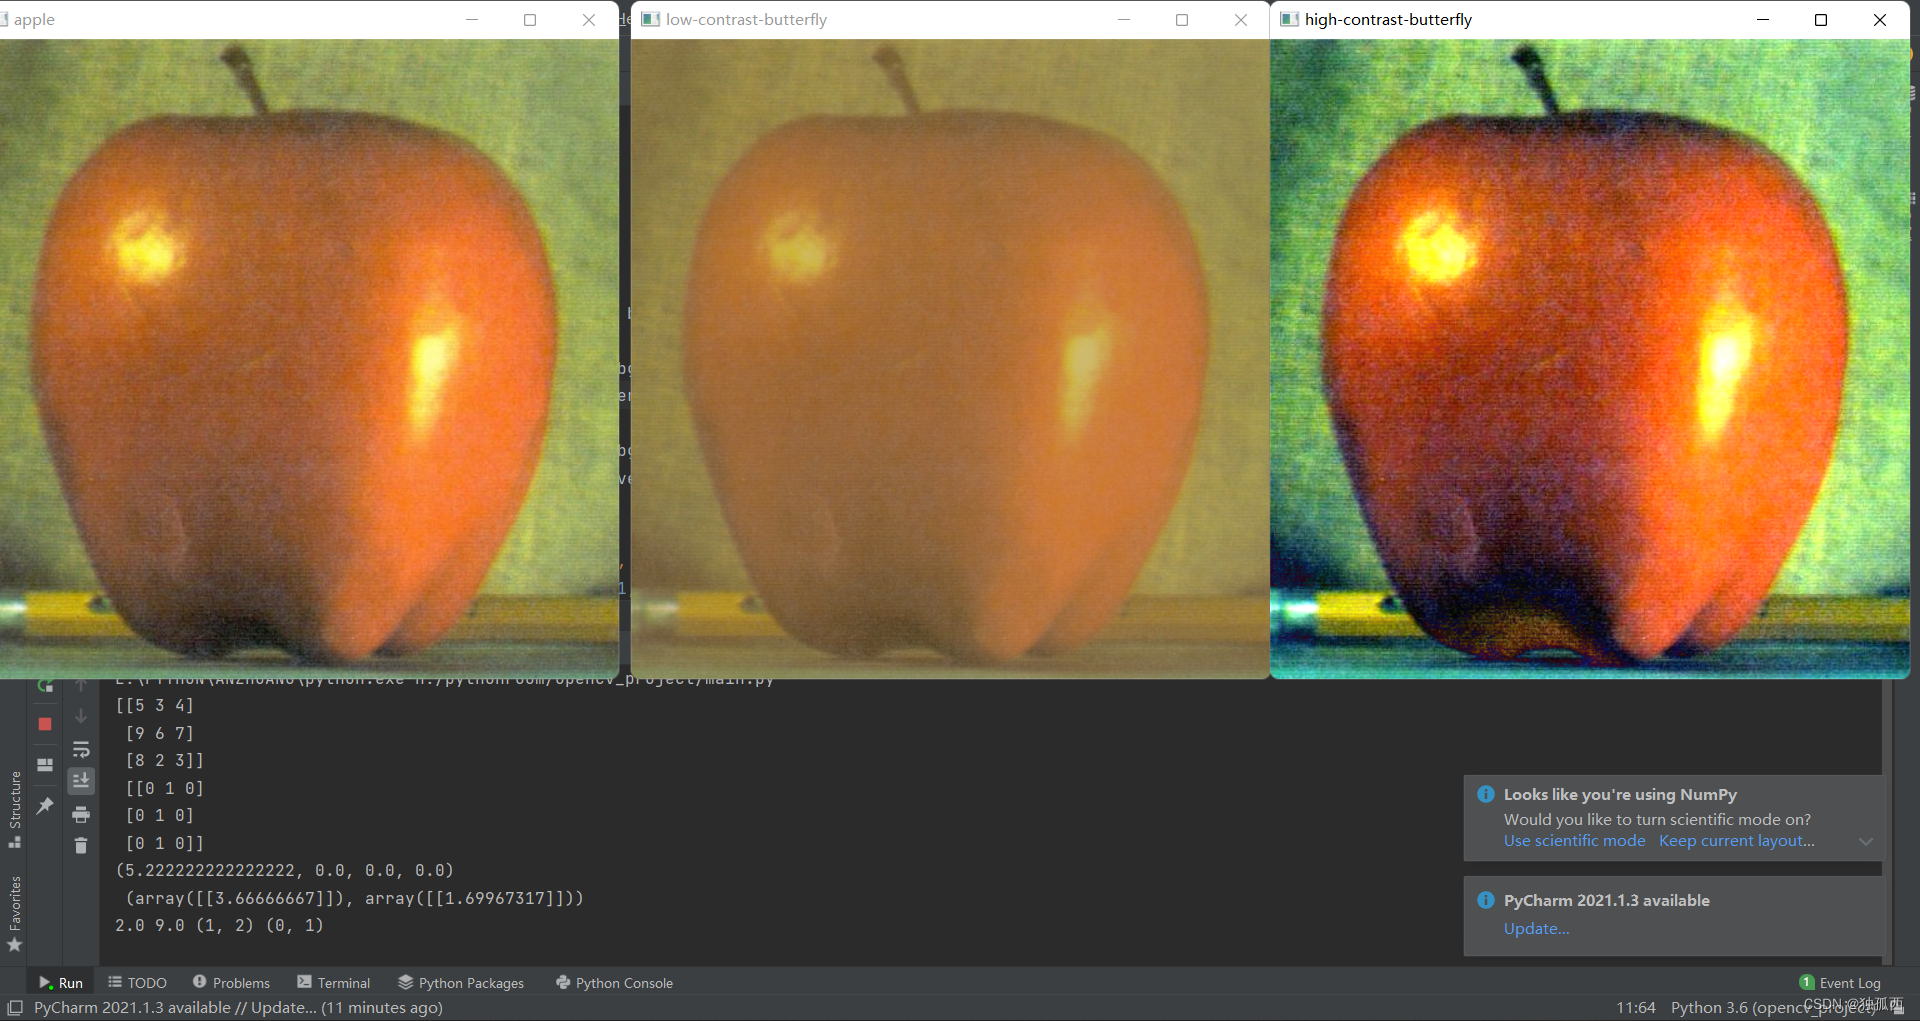Click console line '[[5 3 4]'
The width and height of the screenshot is (1920, 1021).
coord(155,706)
